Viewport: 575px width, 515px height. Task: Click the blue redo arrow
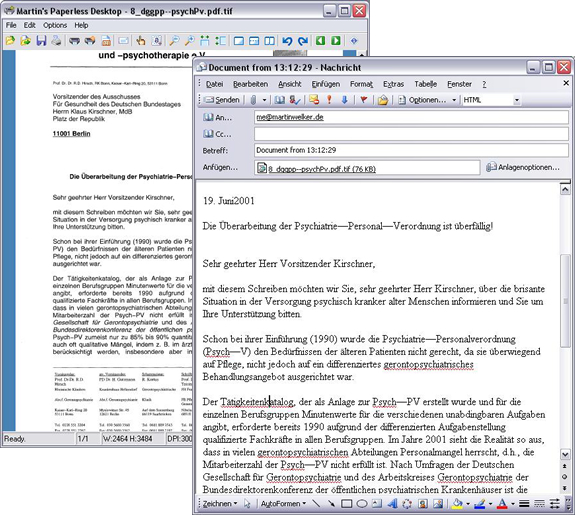point(303,41)
